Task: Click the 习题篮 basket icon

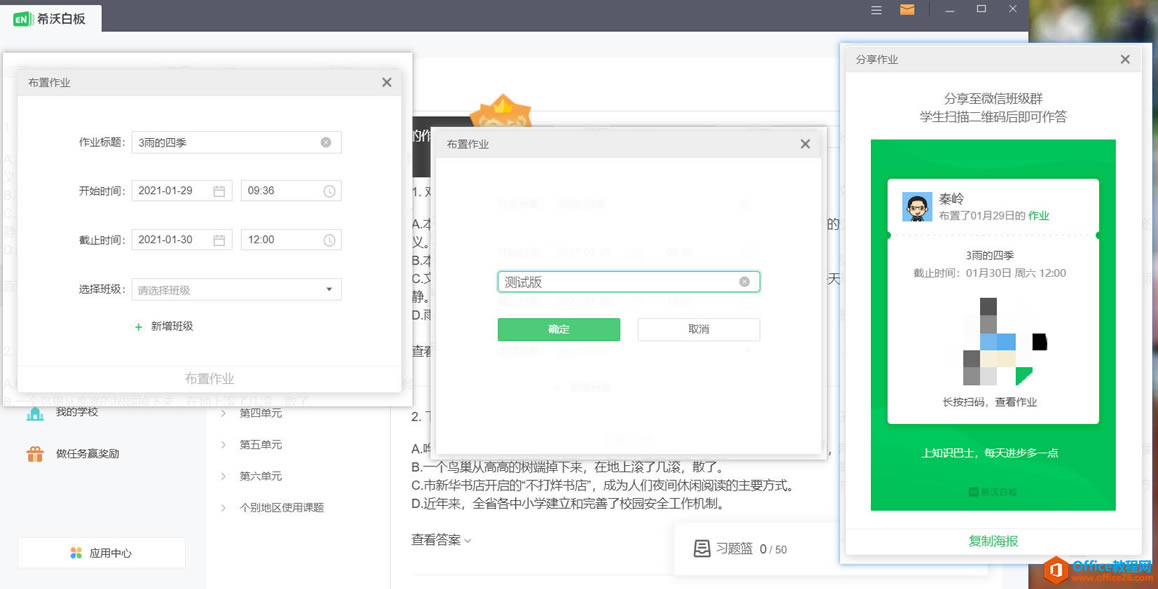Action: click(702, 548)
